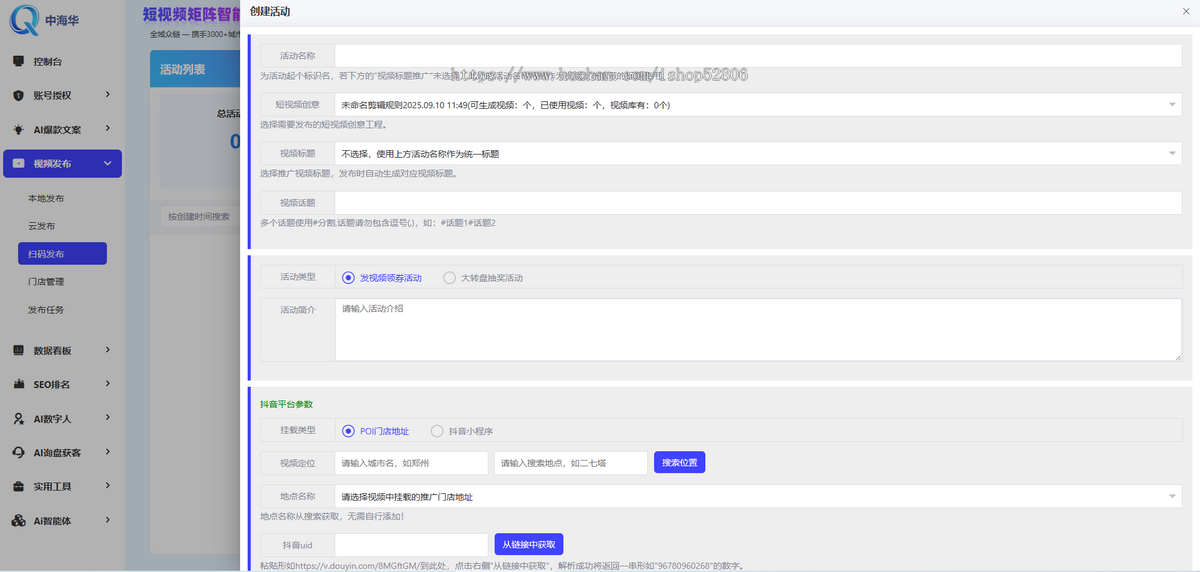
Task: Expand 实用工具 sidebar chevron
Action: [107, 486]
